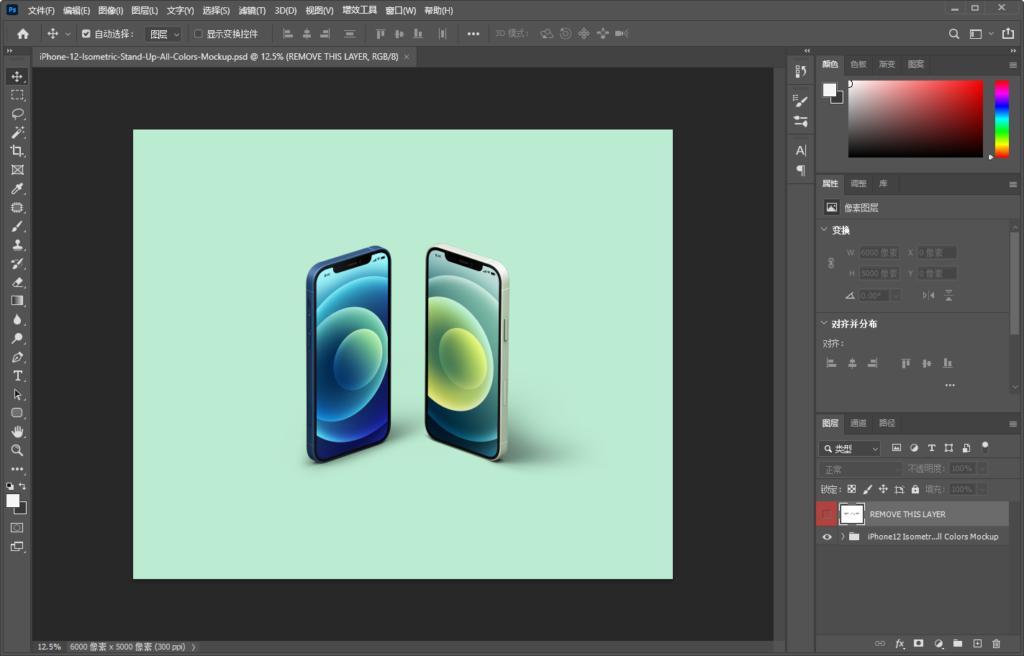Select the History Brush tool

(x=17, y=263)
